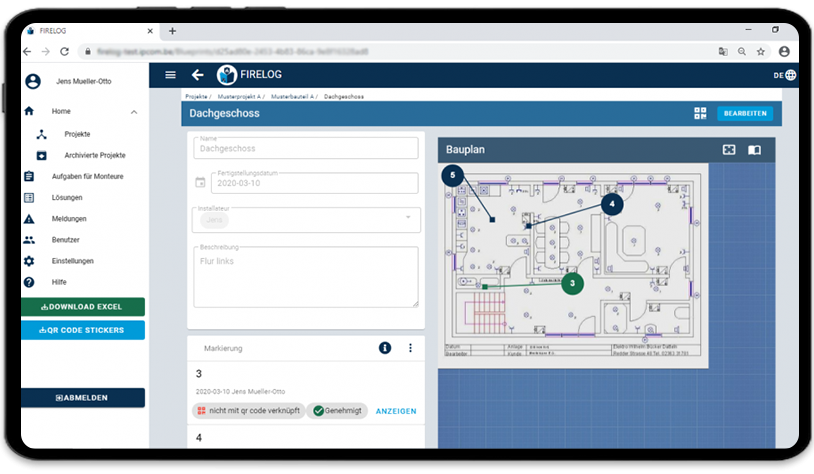Open Hilfe in the sidebar
This screenshot has height=474, width=814.
pos(59,282)
